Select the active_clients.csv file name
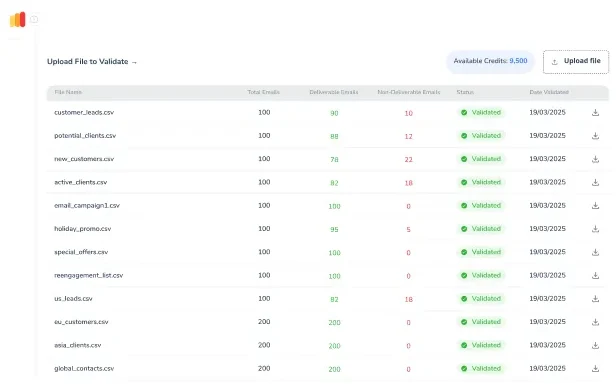Screen dimensions: 616x386 click(81, 182)
